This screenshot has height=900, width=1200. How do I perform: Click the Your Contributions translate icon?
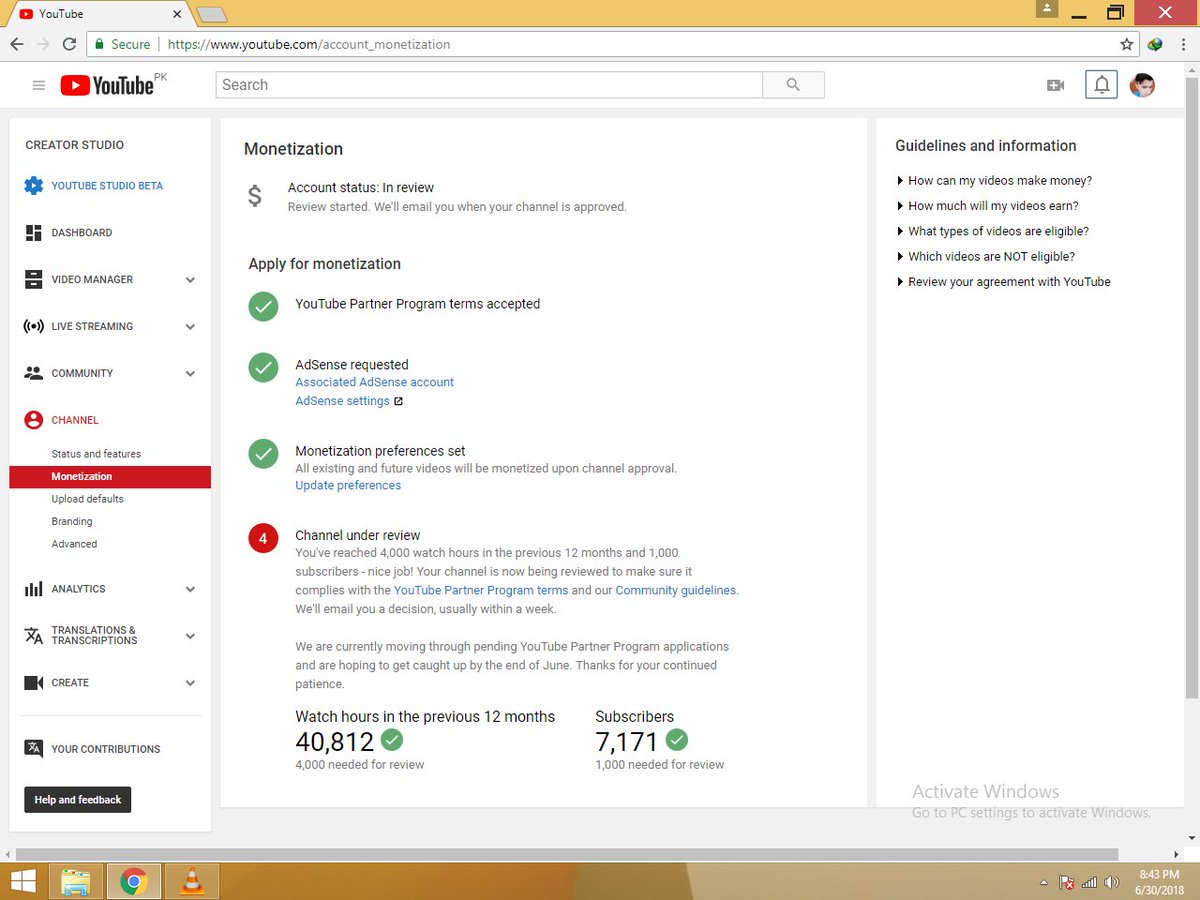34,749
